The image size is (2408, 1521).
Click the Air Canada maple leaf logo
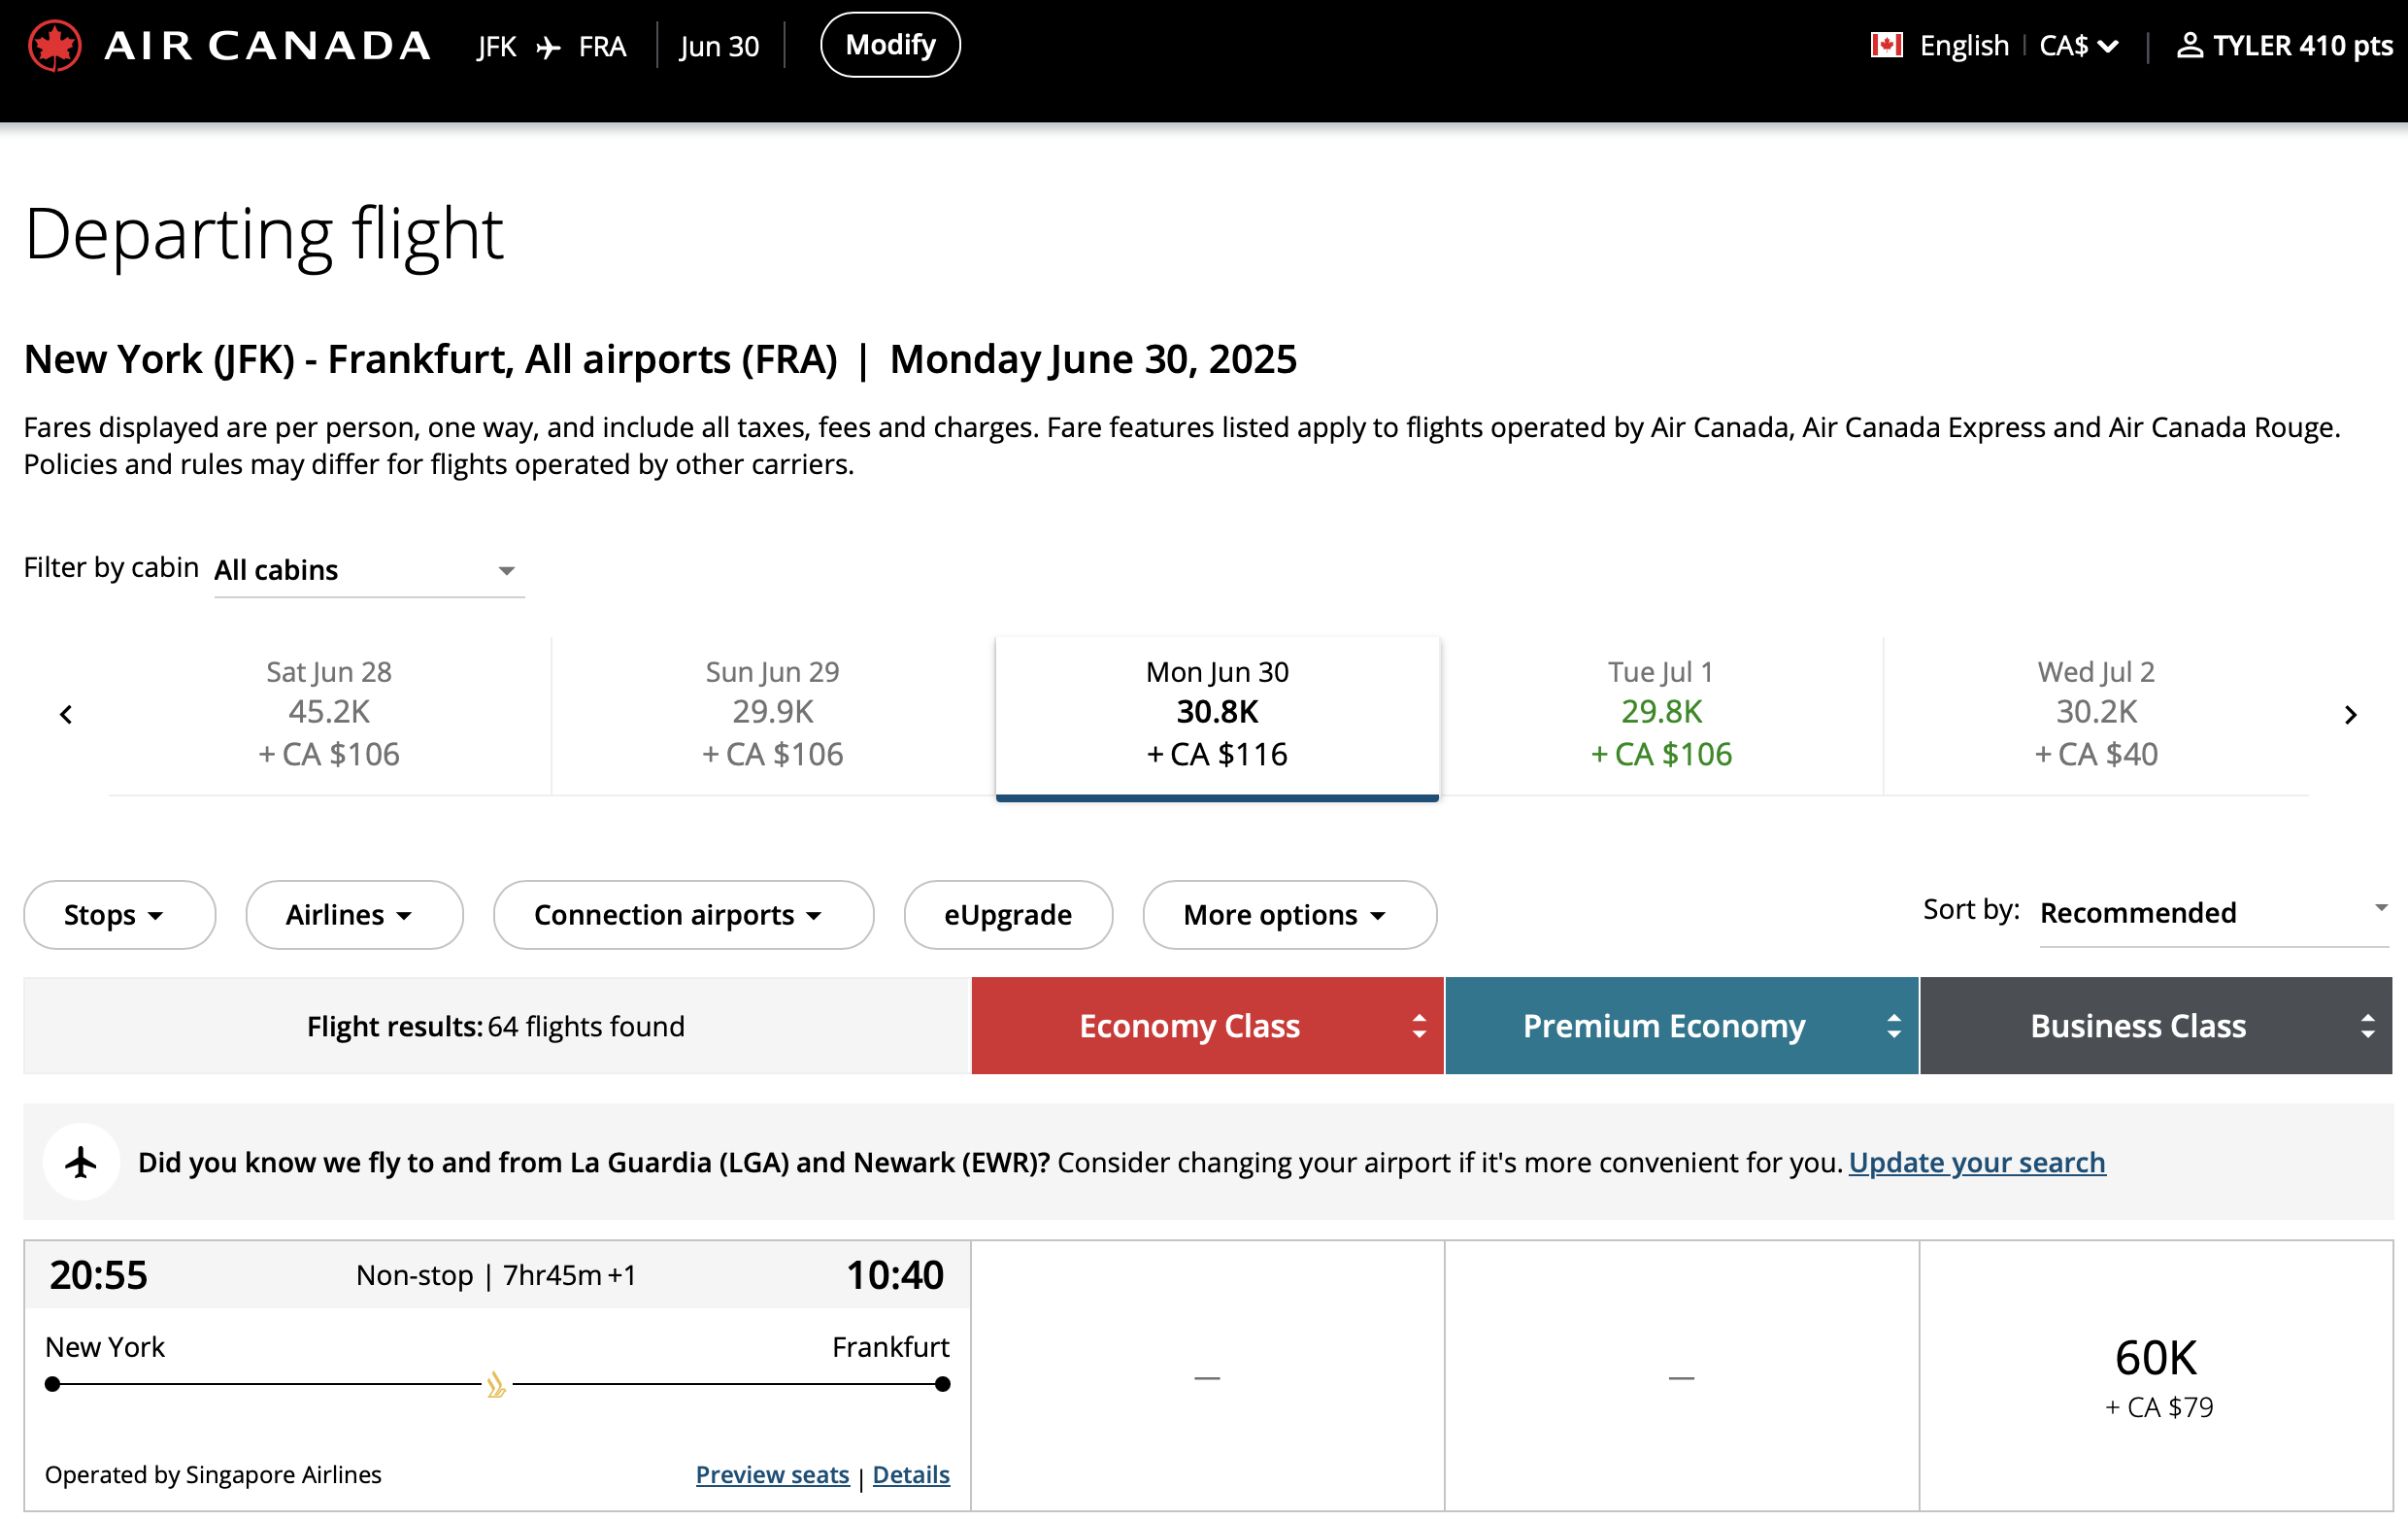(54, 46)
